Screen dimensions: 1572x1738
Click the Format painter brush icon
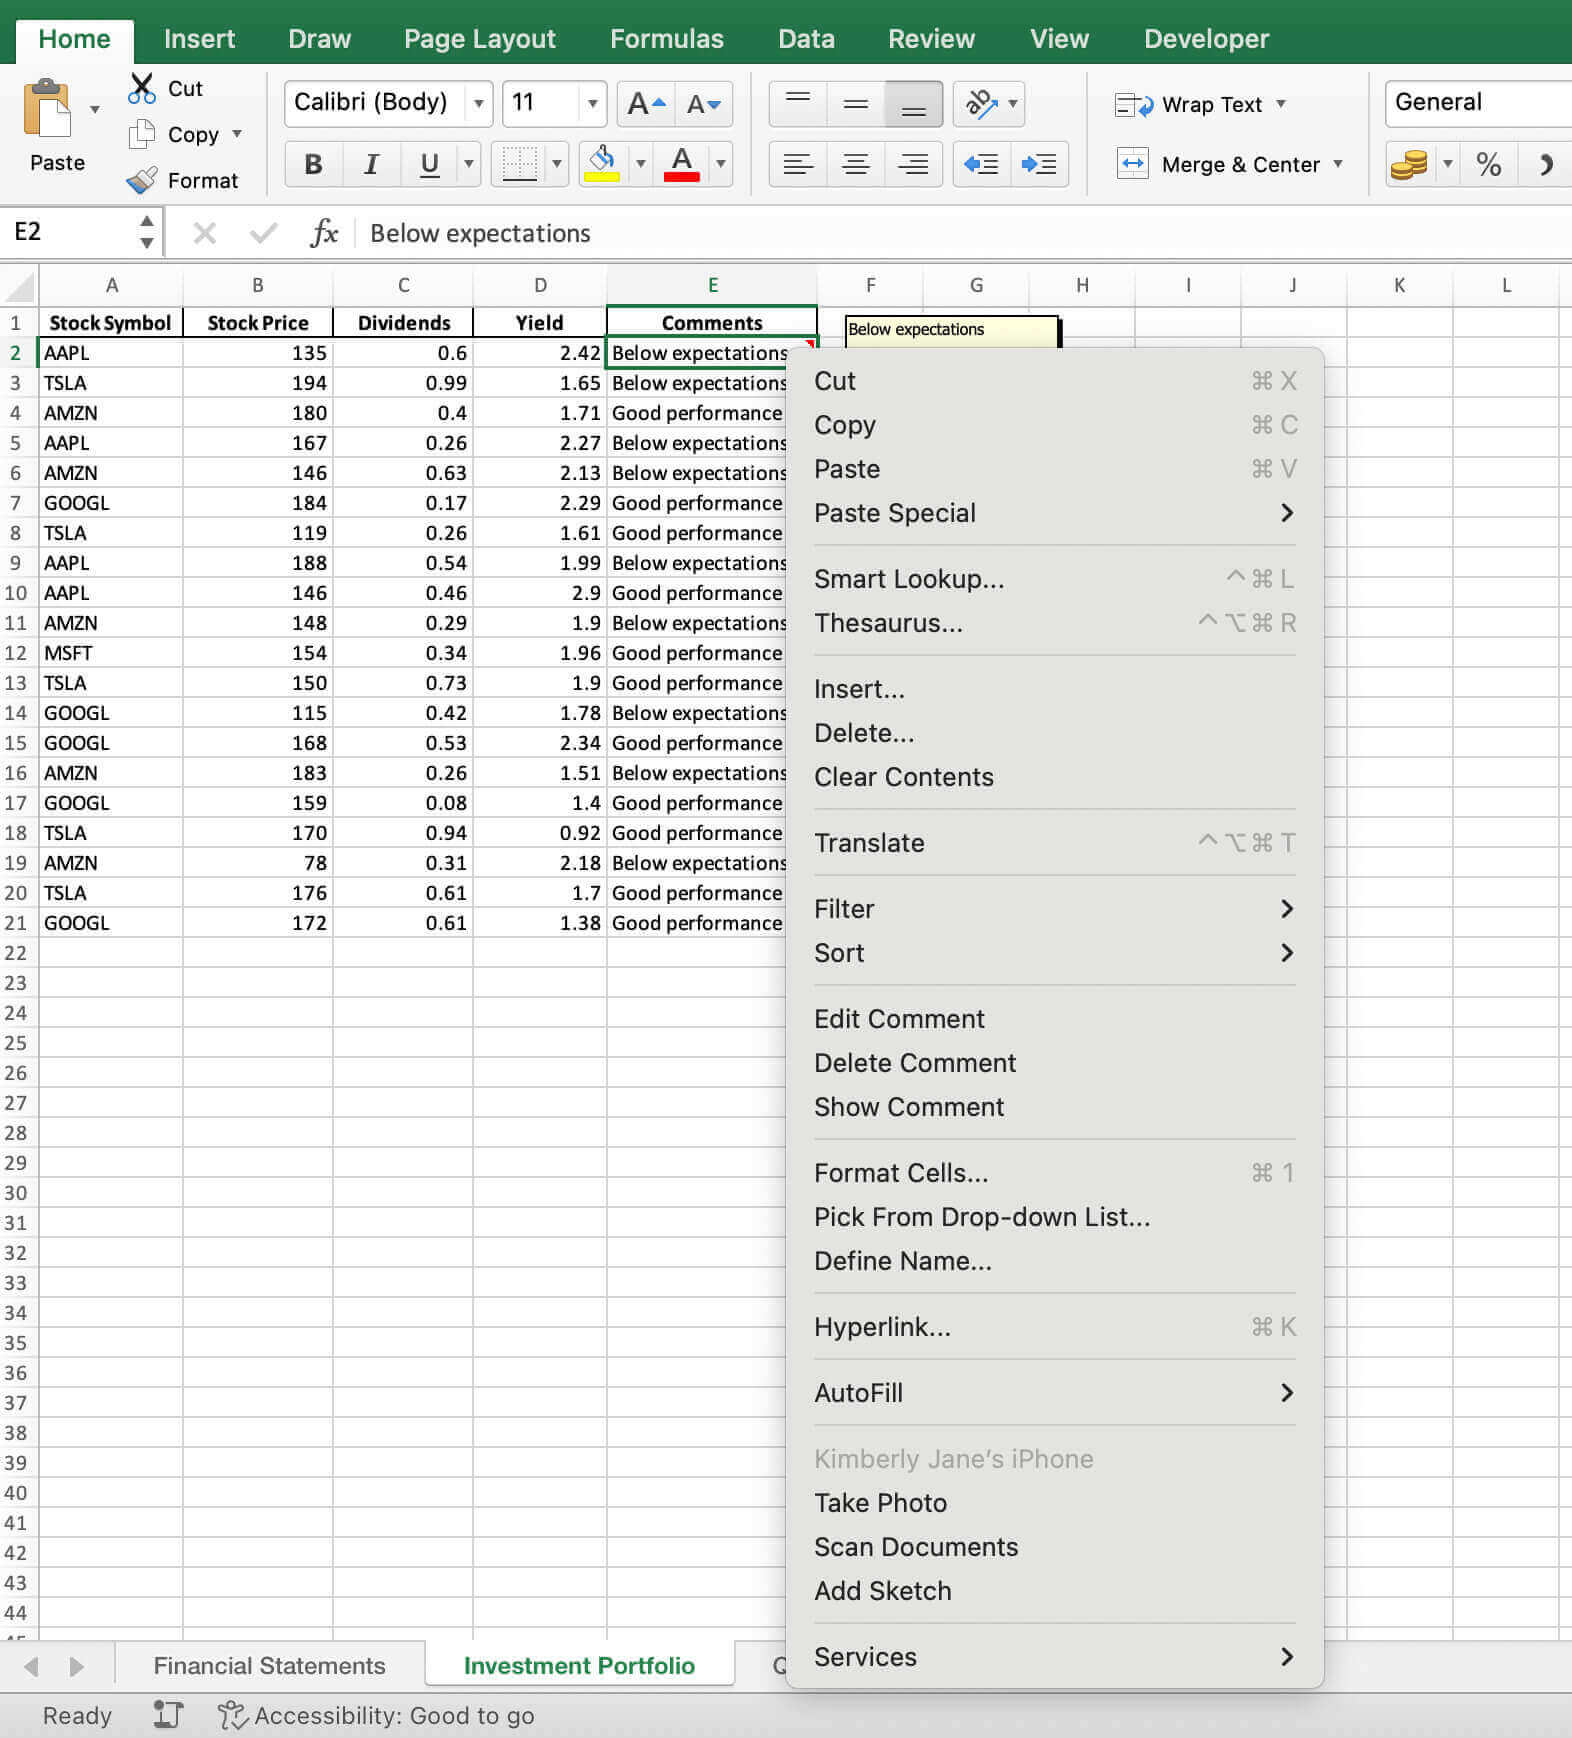142,180
